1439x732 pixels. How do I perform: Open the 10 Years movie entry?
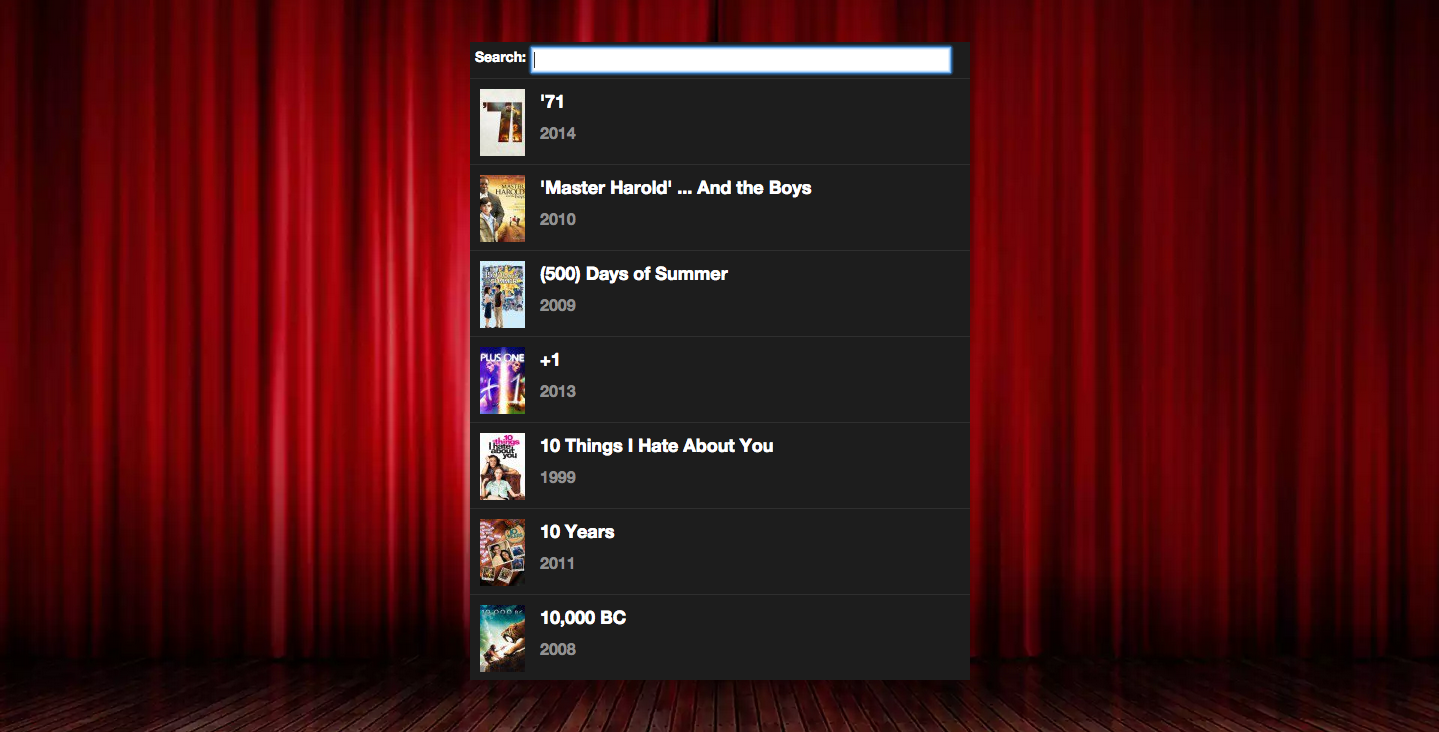pyautogui.click(x=576, y=531)
